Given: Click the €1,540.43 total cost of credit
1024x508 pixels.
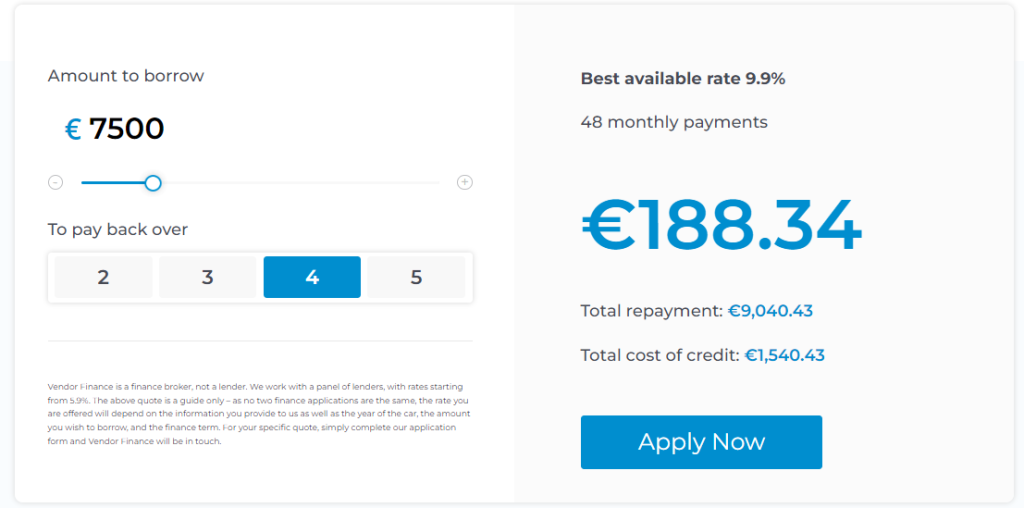Looking at the screenshot, I should click(x=784, y=355).
